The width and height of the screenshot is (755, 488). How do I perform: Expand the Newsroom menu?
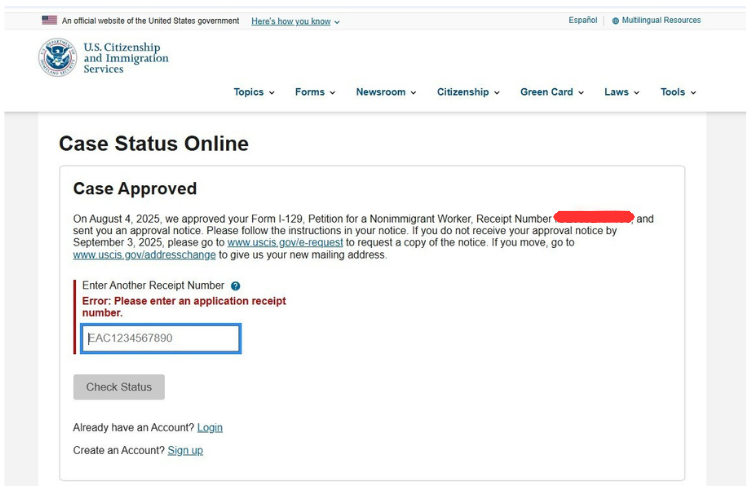pyautogui.click(x=386, y=92)
